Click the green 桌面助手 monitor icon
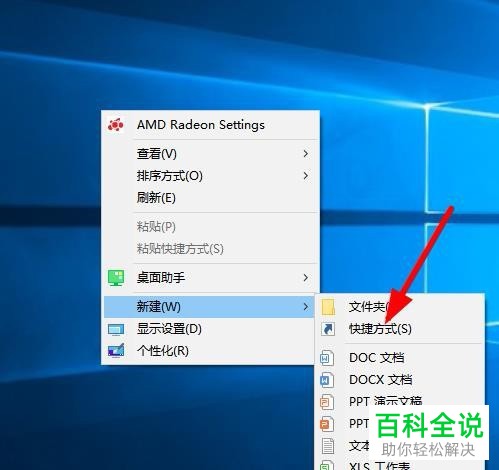 click(x=116, y=278)
